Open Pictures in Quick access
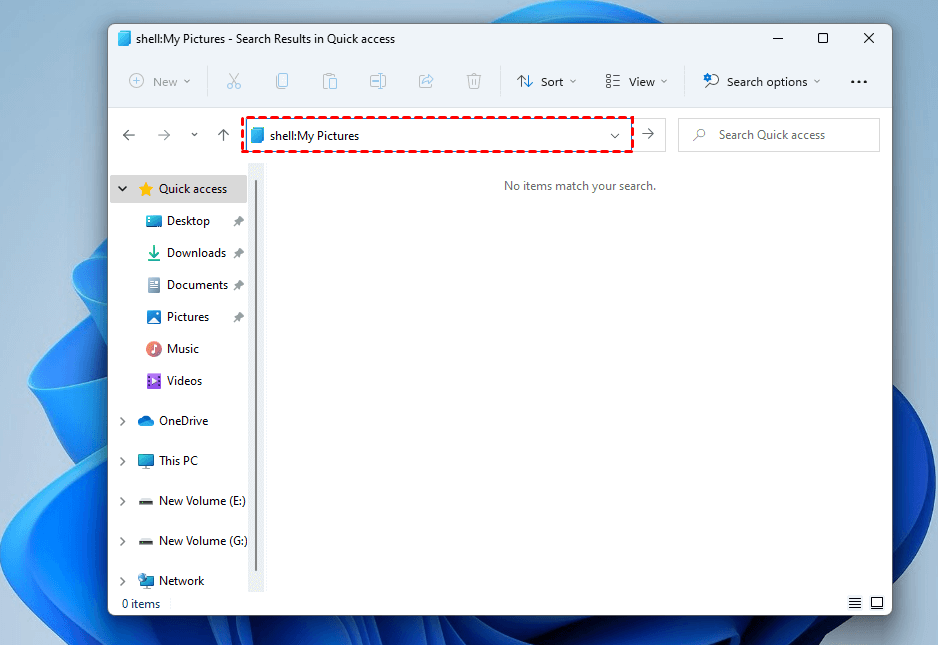938x645 pixels. pyautogui.click(x=187, y=317)
